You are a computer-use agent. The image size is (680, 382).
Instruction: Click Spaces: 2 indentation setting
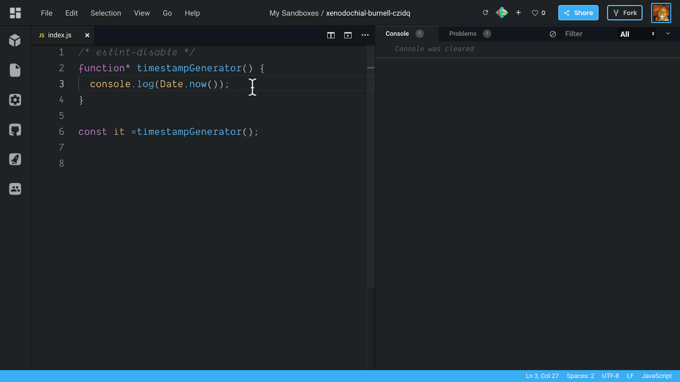(x=580, y=376)
